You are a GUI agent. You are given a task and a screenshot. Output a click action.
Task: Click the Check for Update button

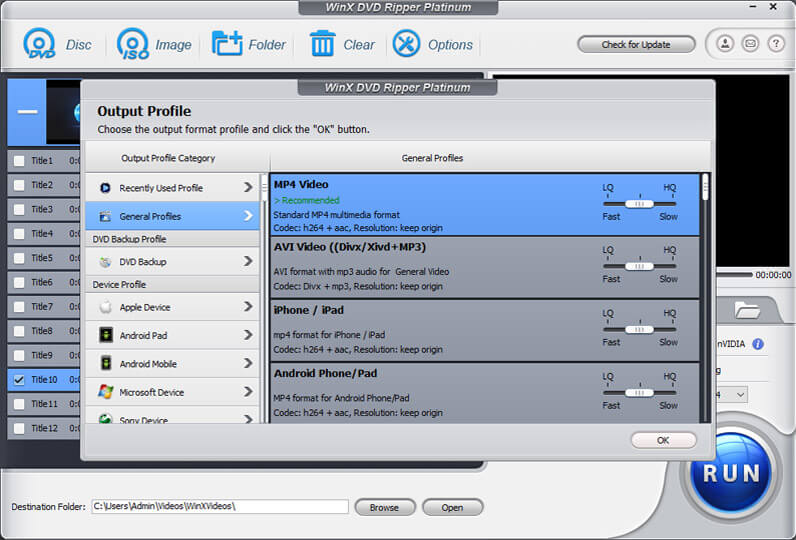coord(636,45)
